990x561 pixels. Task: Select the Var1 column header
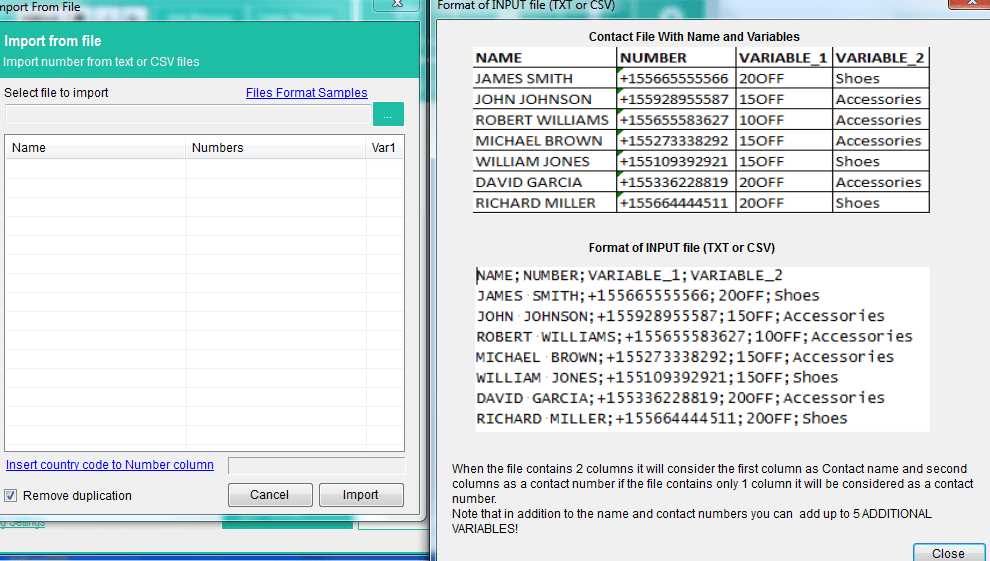tap(384, 148)
